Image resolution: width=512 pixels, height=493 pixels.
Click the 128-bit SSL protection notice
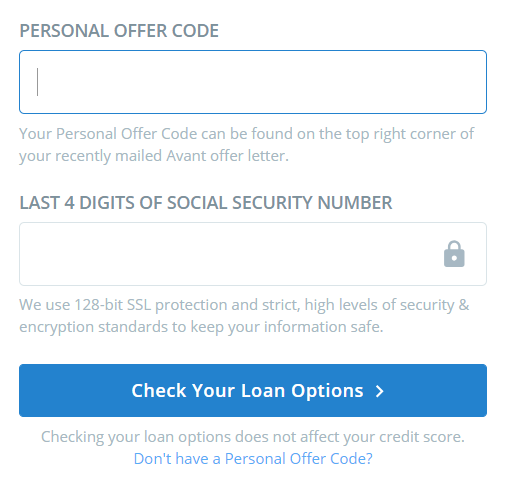244,316
